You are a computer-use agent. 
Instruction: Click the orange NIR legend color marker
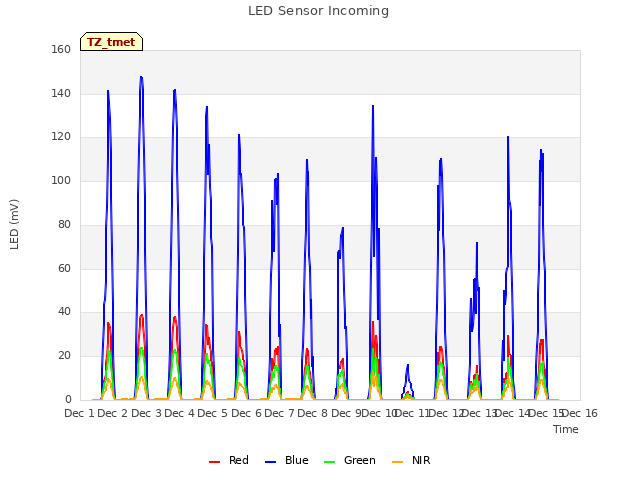tap(397, 462)
